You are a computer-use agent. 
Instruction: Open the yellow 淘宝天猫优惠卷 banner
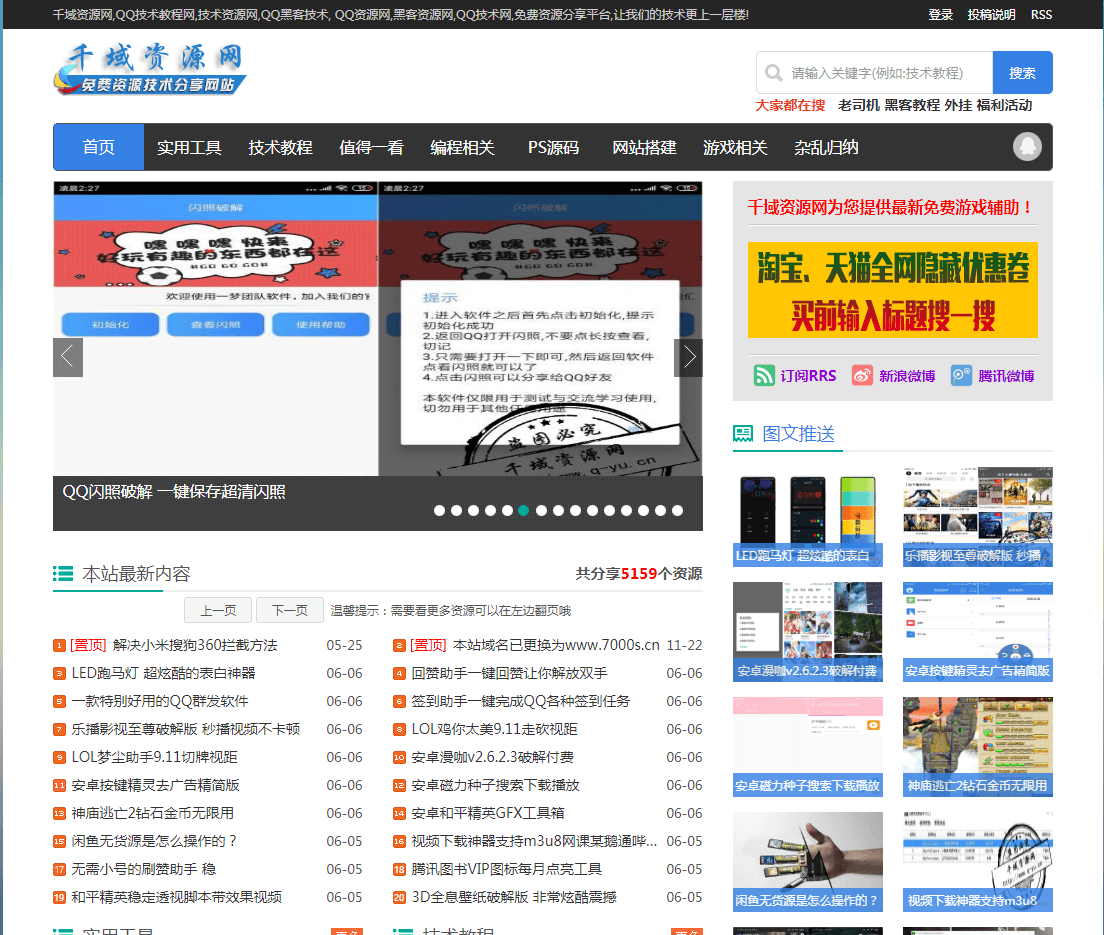click(893, 290)
